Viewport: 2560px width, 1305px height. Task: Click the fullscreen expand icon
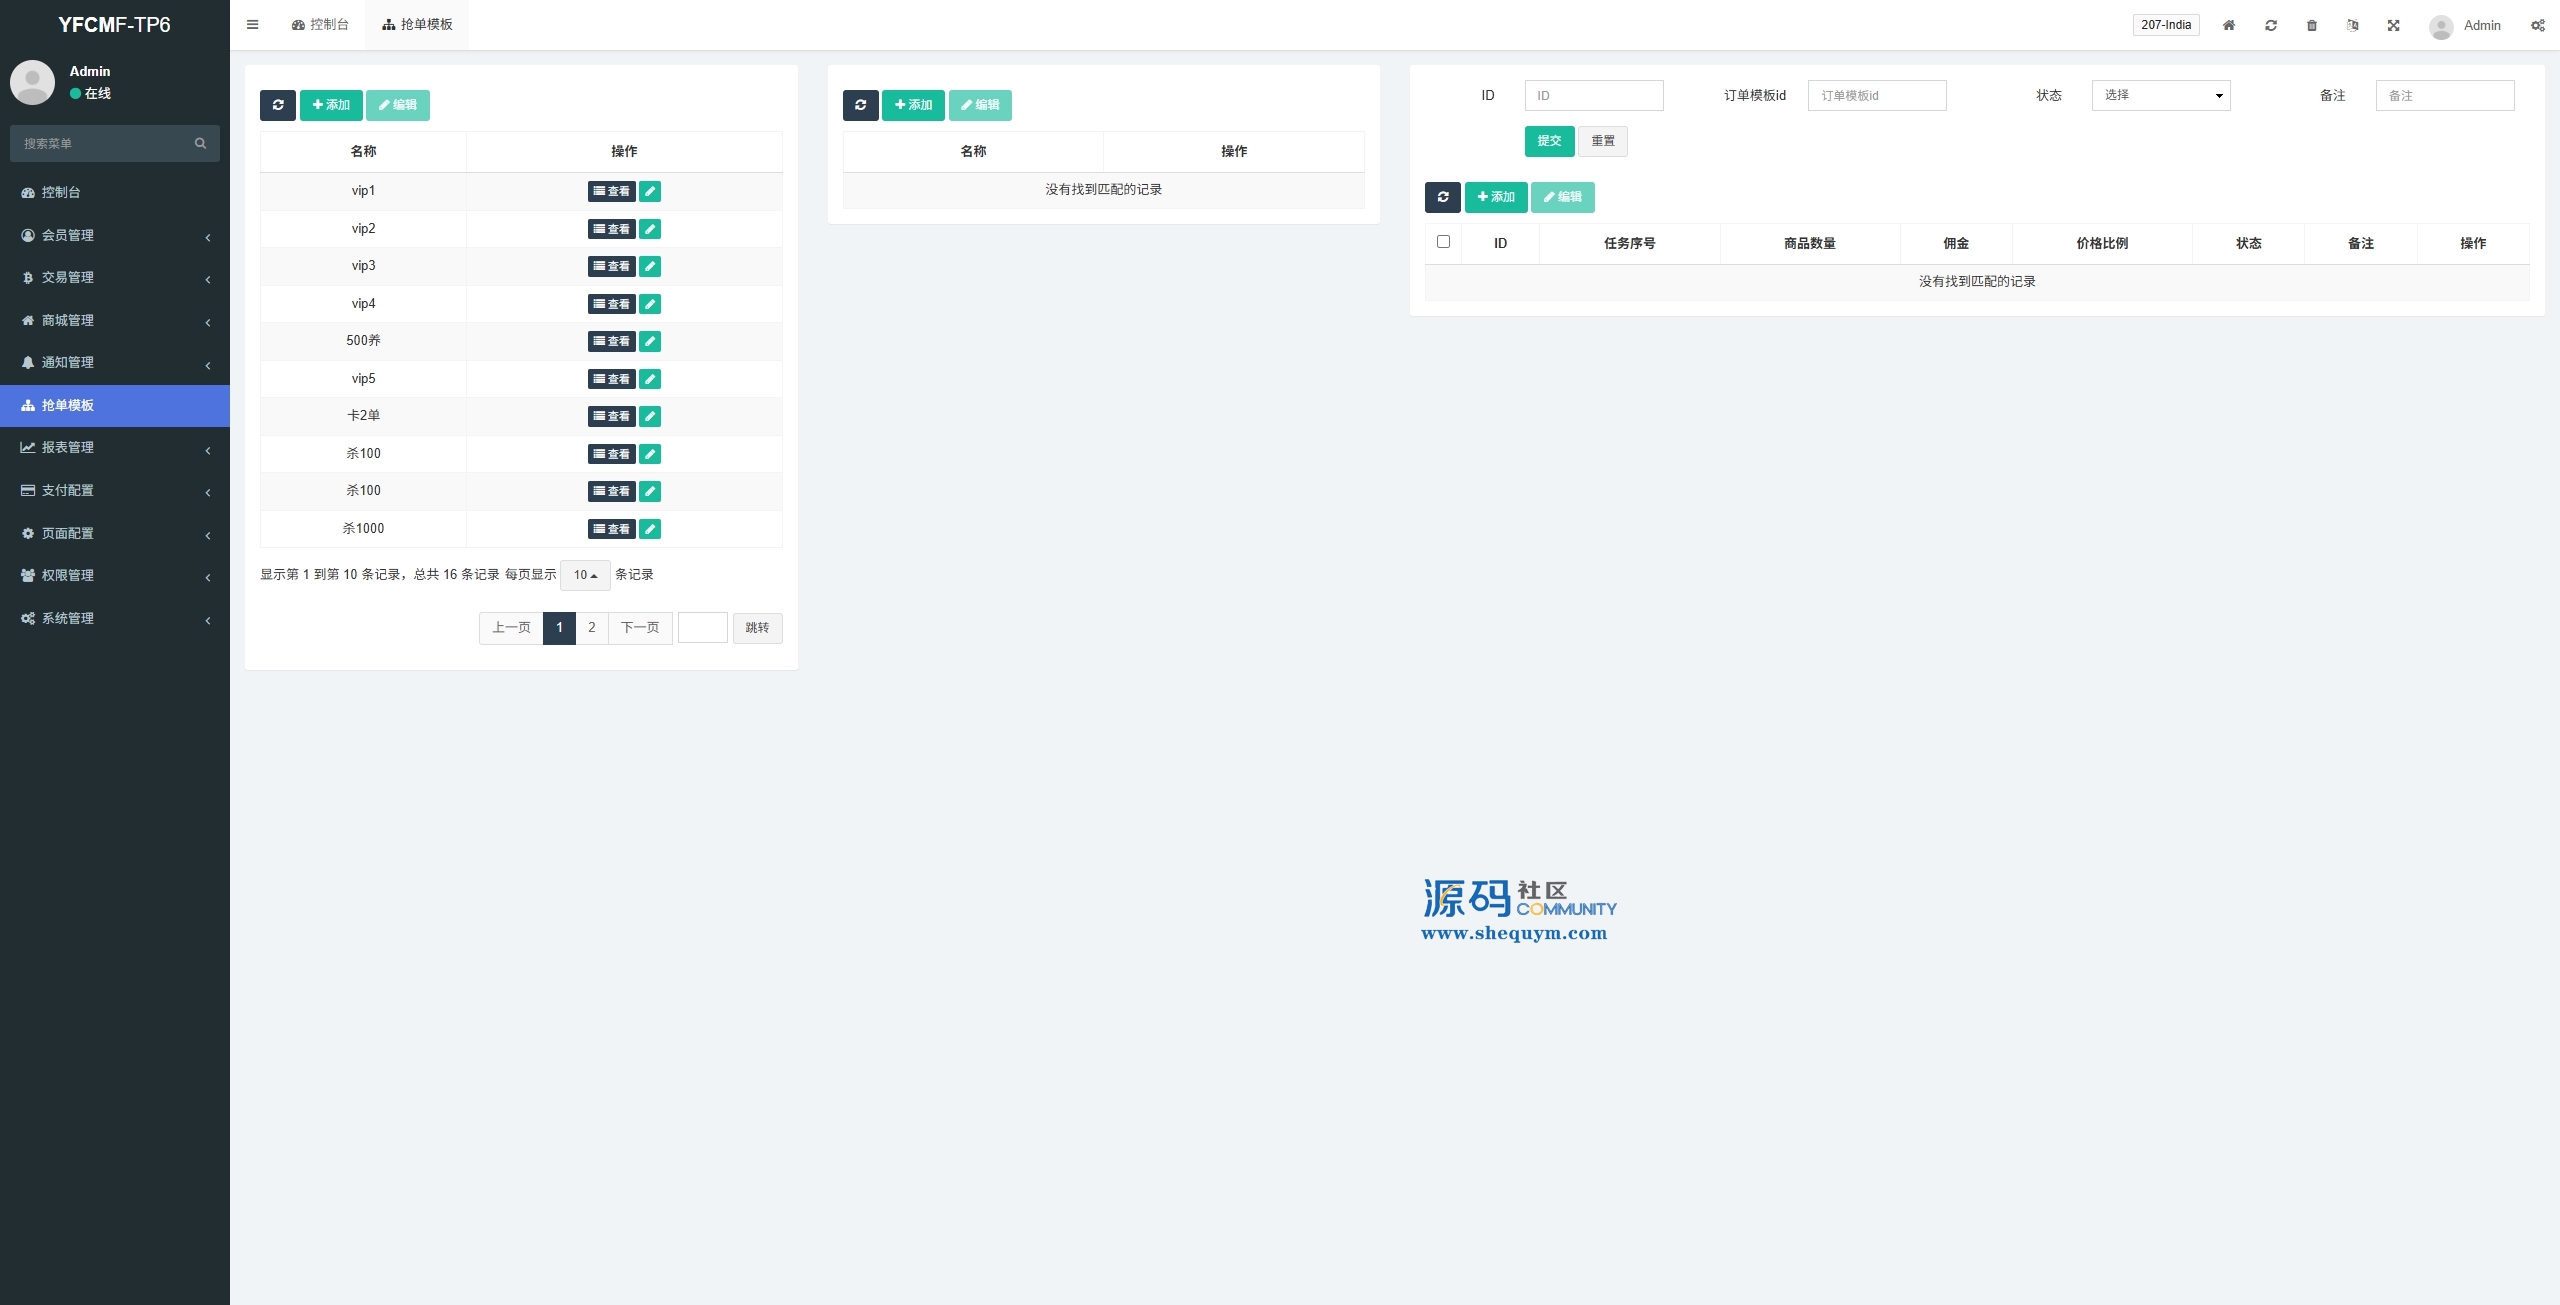[x=2393, y=26]
